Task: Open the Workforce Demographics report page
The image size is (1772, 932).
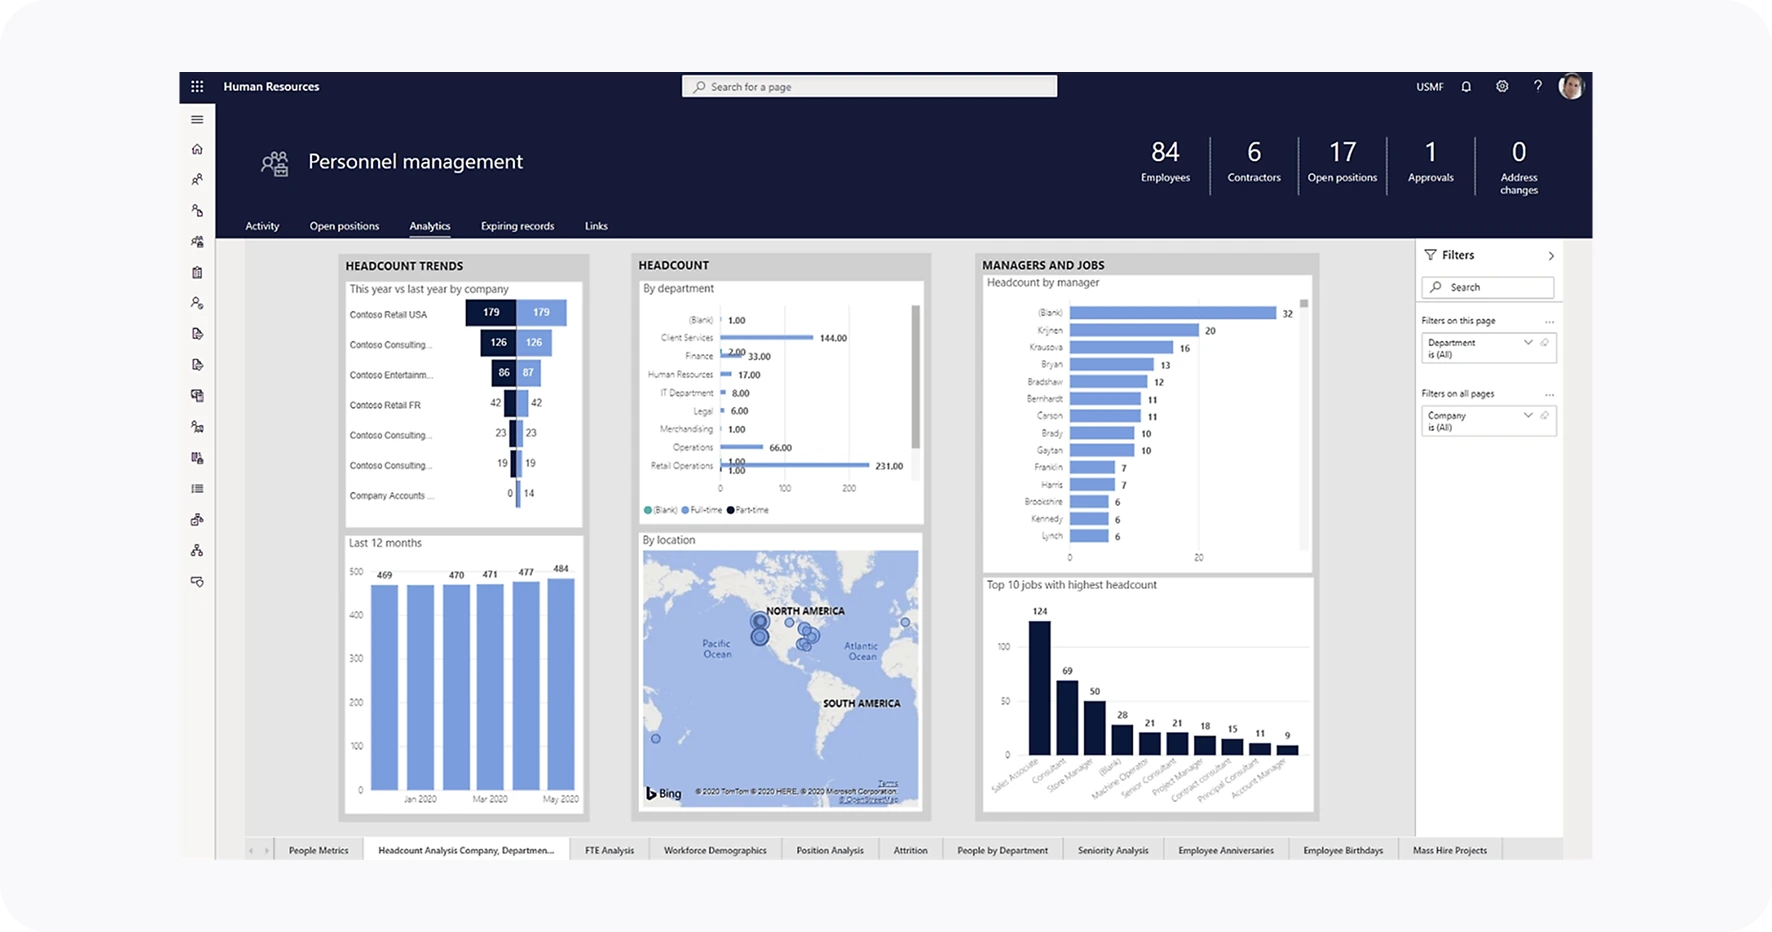Action: [x=715, y=850]
